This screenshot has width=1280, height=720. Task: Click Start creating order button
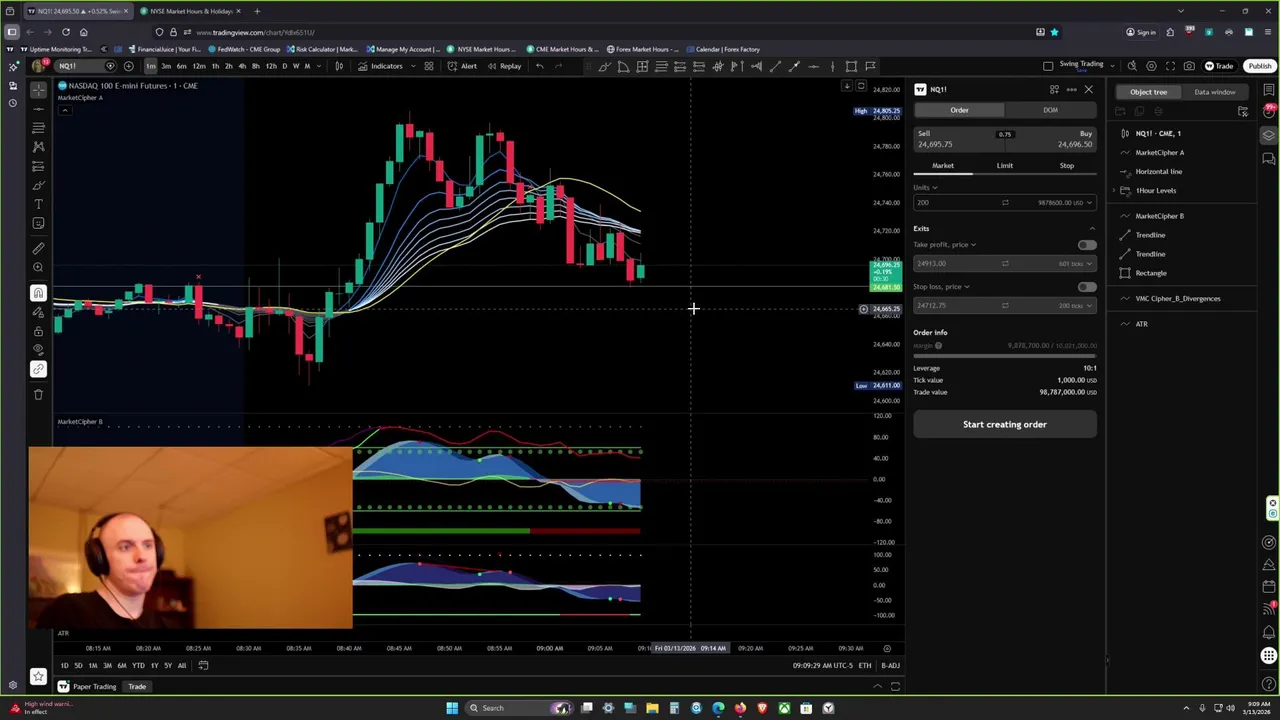click(1004, 425)
